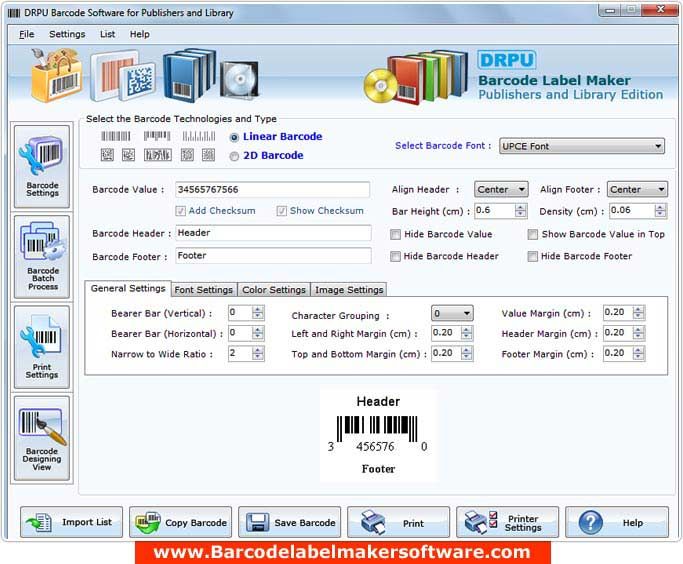The image size is (683, 564).
Task: Adjust Header Margin spinner
Action: click(x=638, y=333)
